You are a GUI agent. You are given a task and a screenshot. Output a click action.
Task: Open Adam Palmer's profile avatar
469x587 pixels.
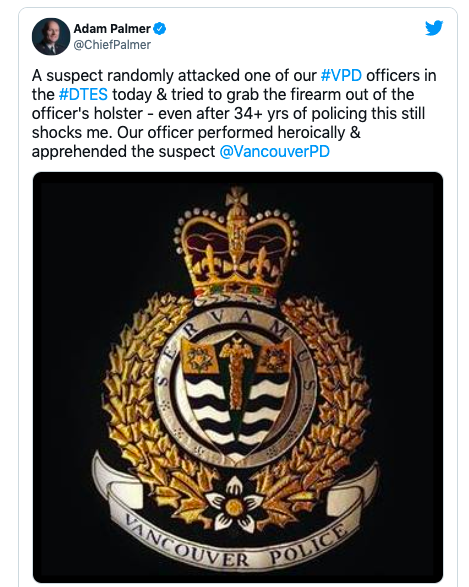click(x=51, y=36)
